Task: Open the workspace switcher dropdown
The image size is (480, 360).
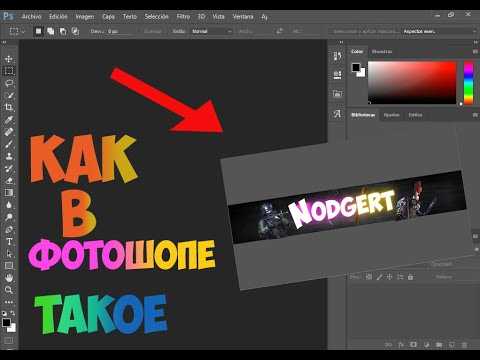Action: [x=439, y=31]
